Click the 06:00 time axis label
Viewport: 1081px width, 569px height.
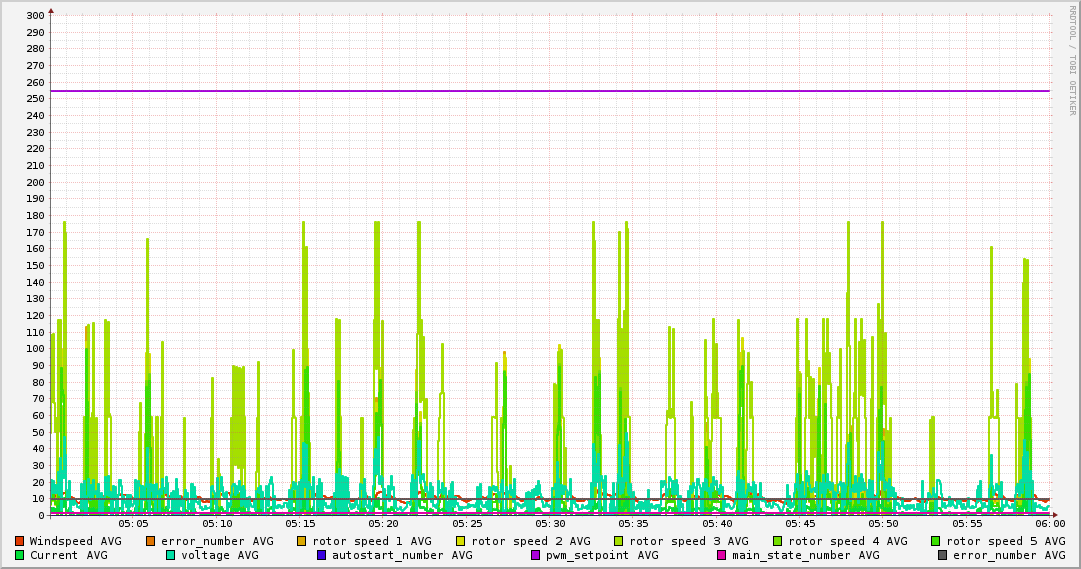click(1049, 523)
